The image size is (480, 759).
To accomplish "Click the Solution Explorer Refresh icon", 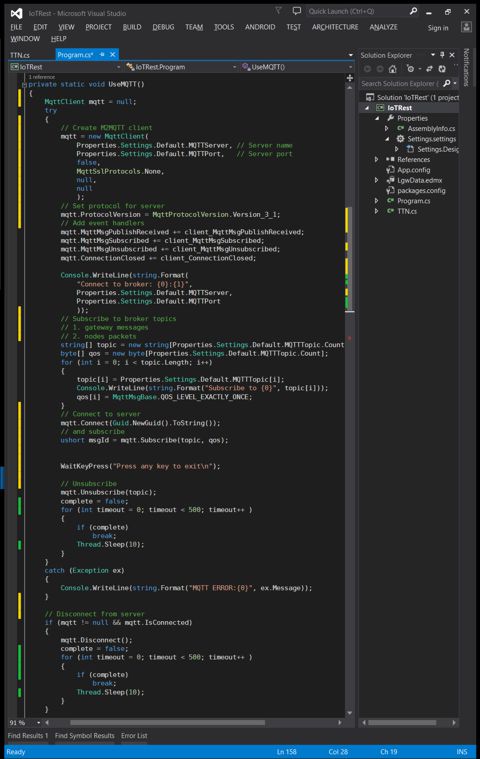I will (x=442, y=69).
